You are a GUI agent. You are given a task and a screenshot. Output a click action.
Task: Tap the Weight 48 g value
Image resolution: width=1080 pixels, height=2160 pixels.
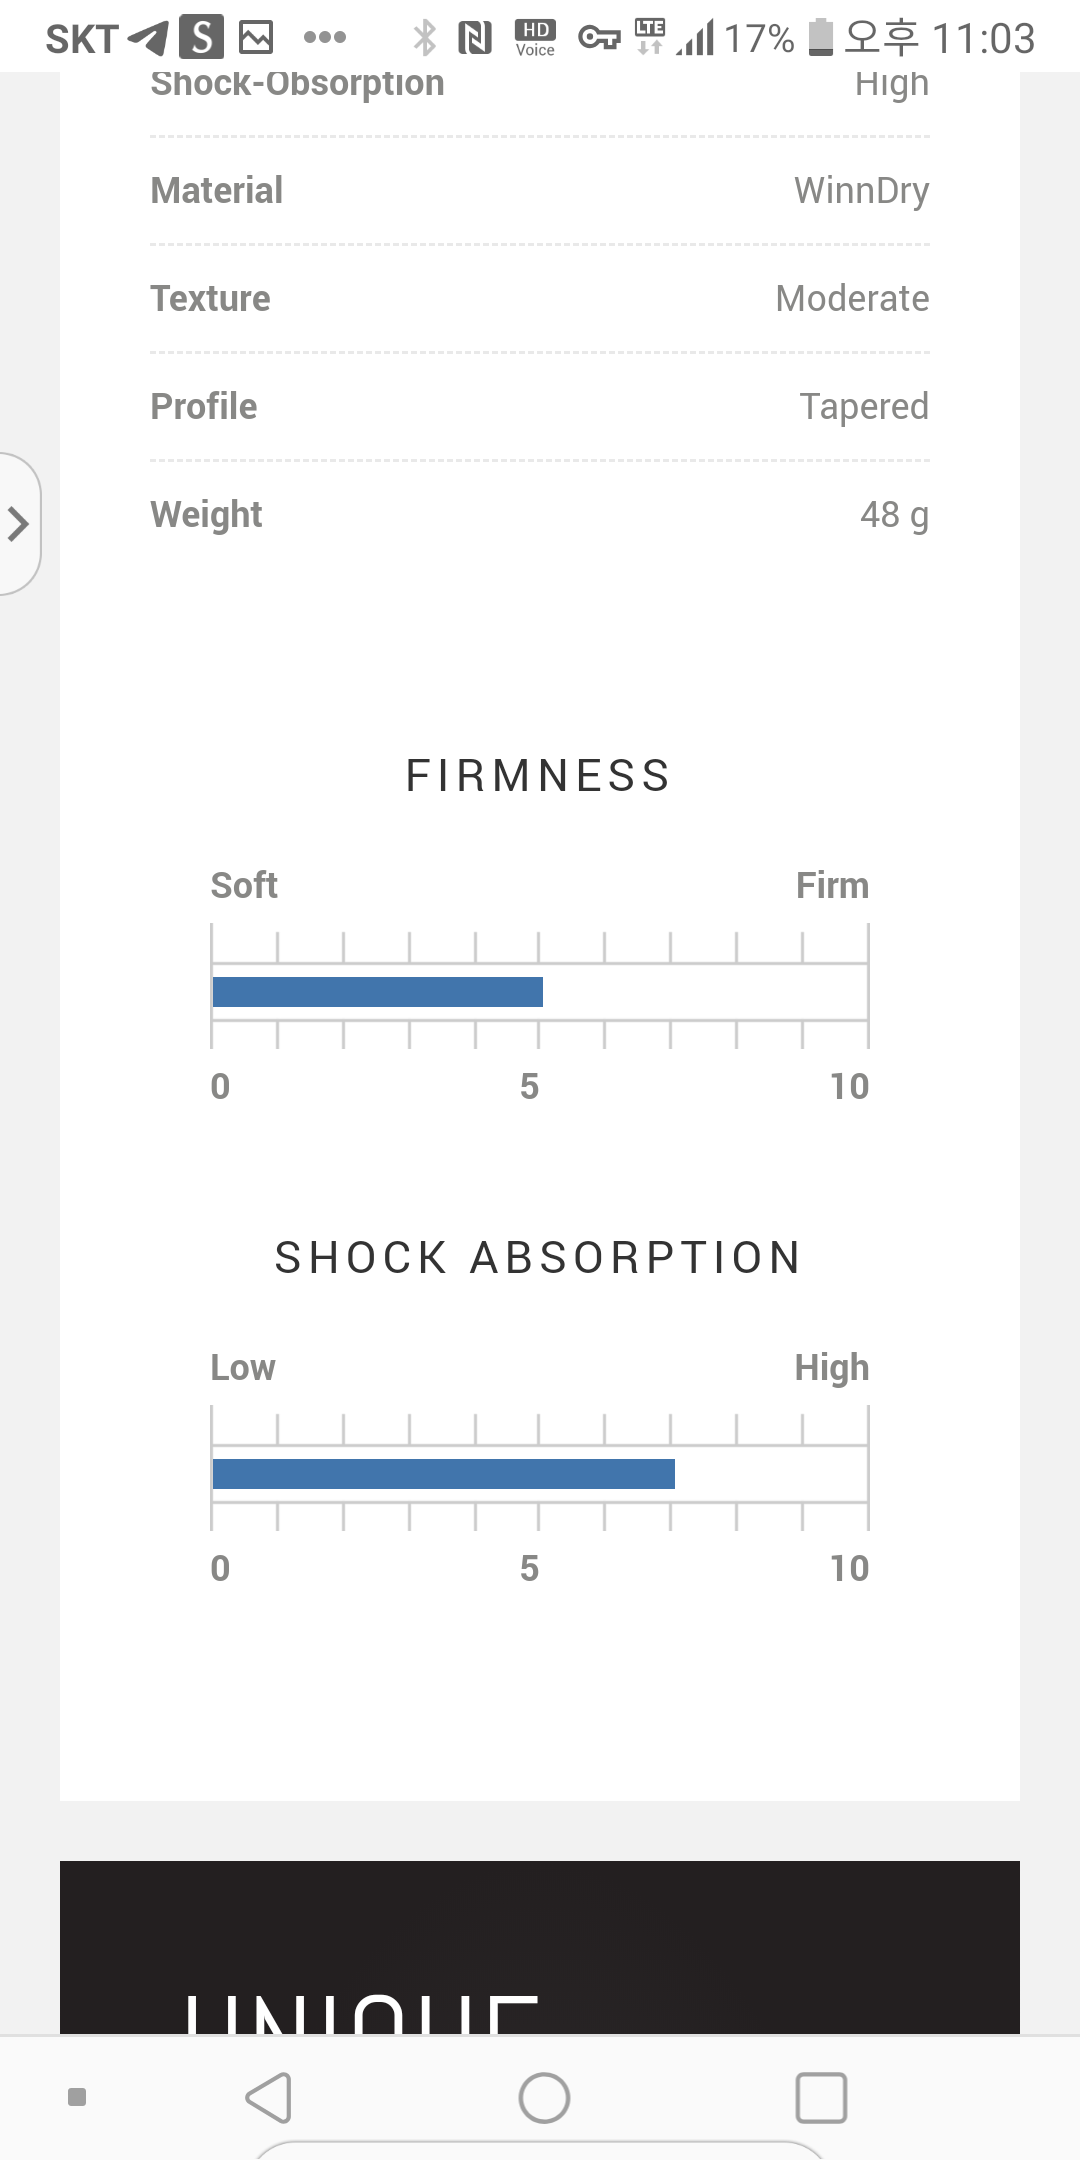[894, 515]
